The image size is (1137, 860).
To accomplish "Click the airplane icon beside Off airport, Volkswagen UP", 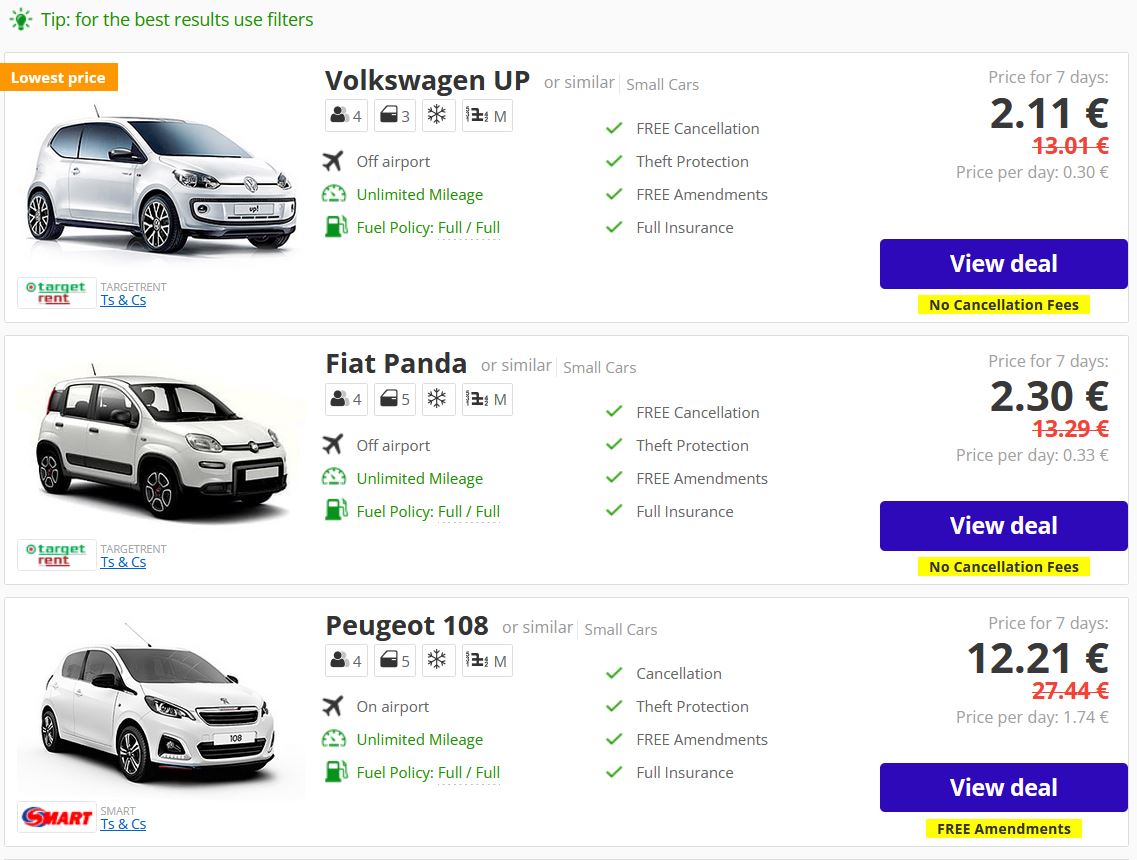I will coord(333,161).
